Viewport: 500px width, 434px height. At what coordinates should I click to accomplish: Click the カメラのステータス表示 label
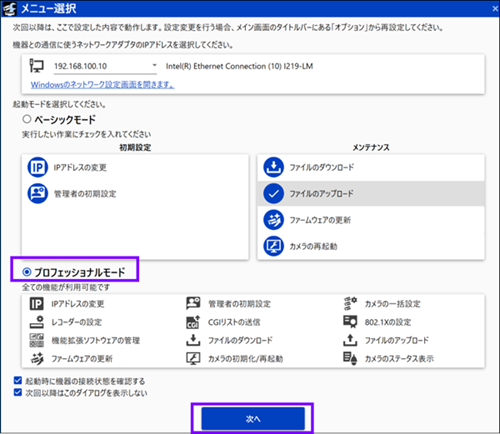coord(399,359)
